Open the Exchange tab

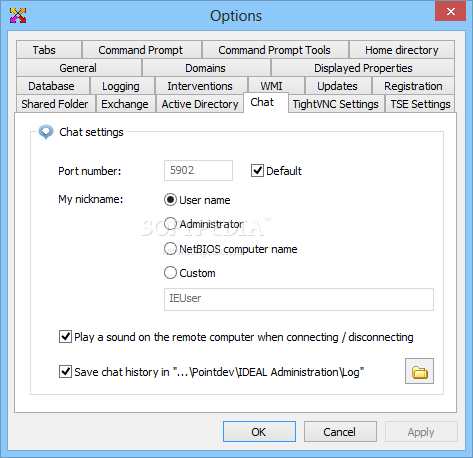pyautogui.click(x=126, y=104)
